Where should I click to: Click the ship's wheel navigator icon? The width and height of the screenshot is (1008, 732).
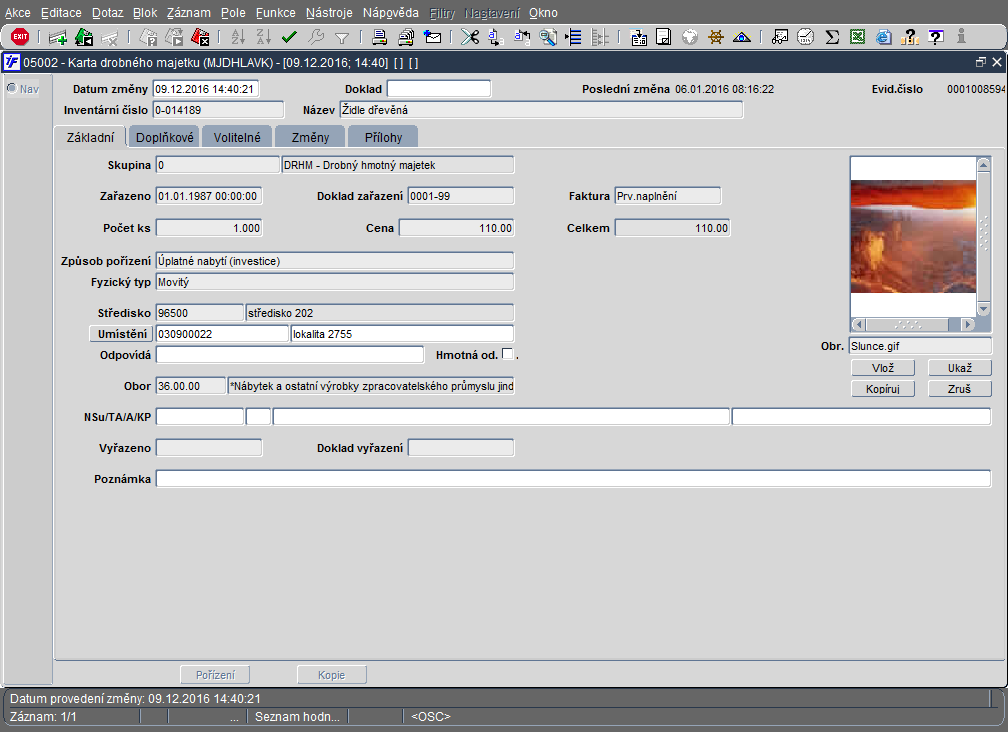click(716, 37)
